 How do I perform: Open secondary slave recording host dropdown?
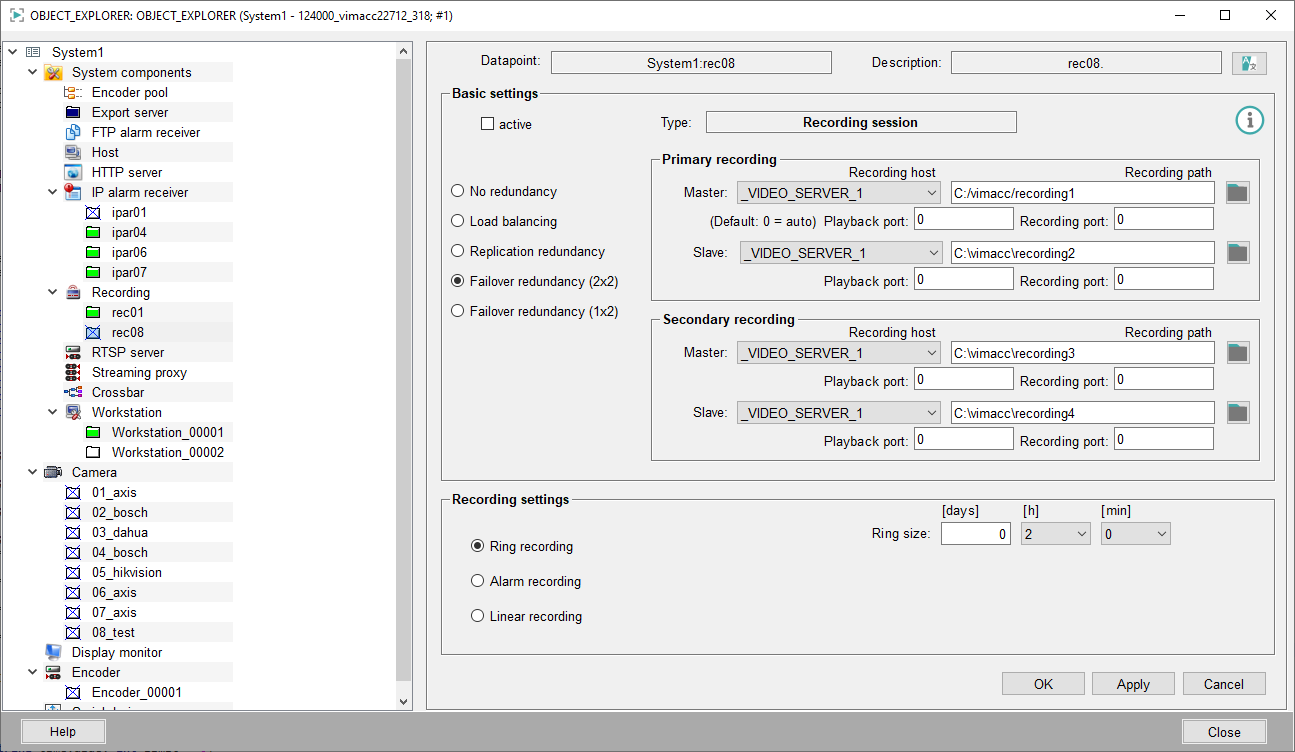click(x=838, y=413)
